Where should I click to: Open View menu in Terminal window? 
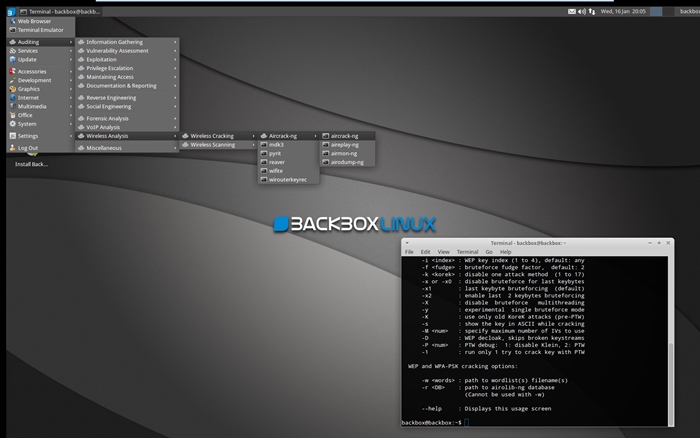point(443,252)
